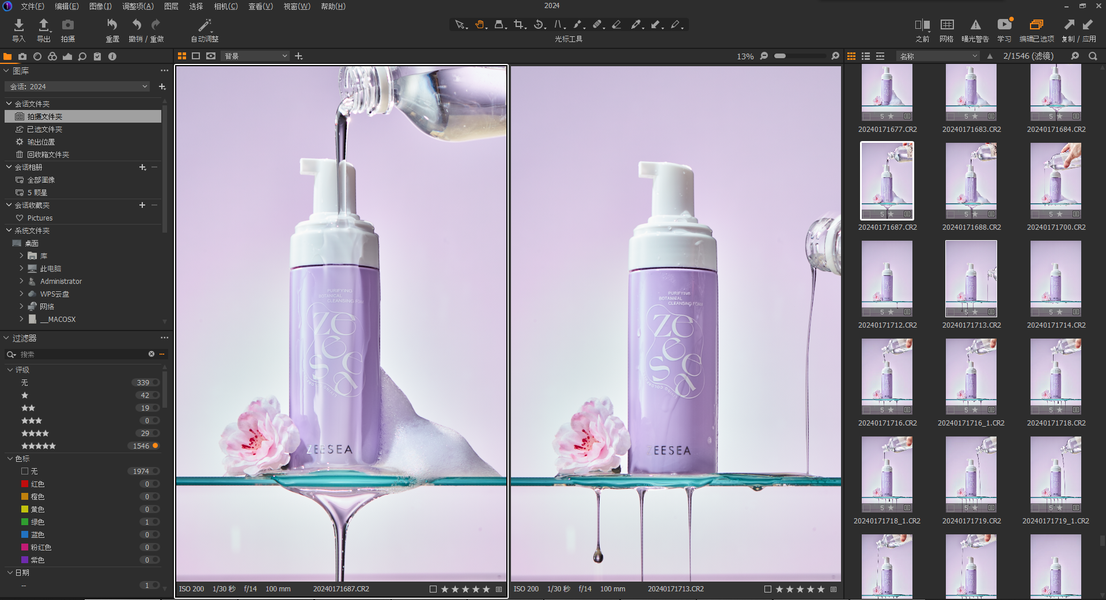Switch viewer to single image mode
Viewport: 1106px width, 600px height.
pos(196,56)
